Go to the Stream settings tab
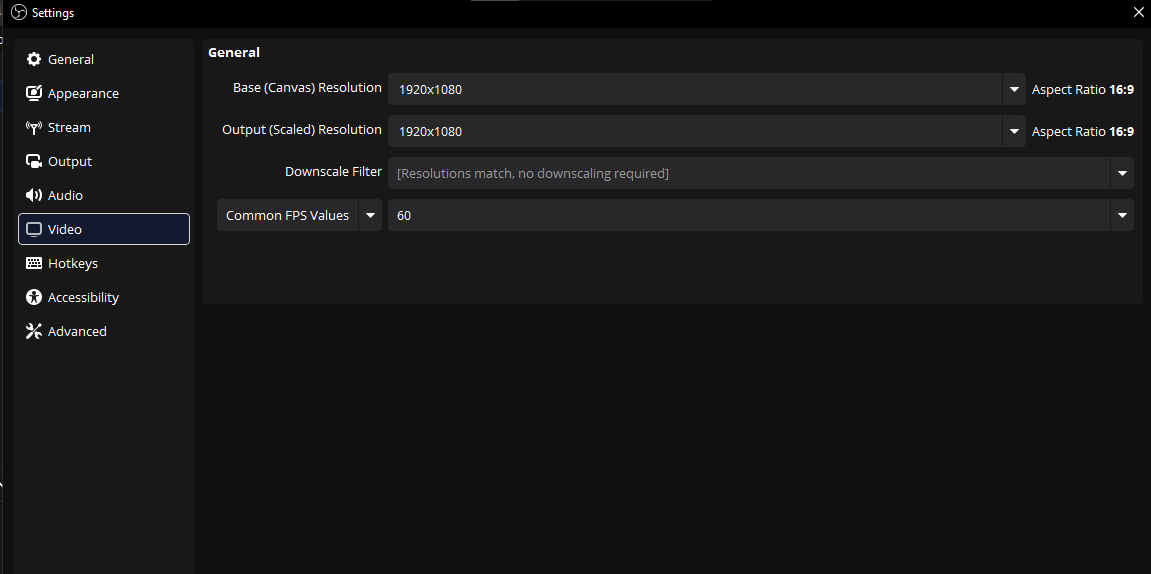The image size is (1151, 574). click(x=104, y=128)
